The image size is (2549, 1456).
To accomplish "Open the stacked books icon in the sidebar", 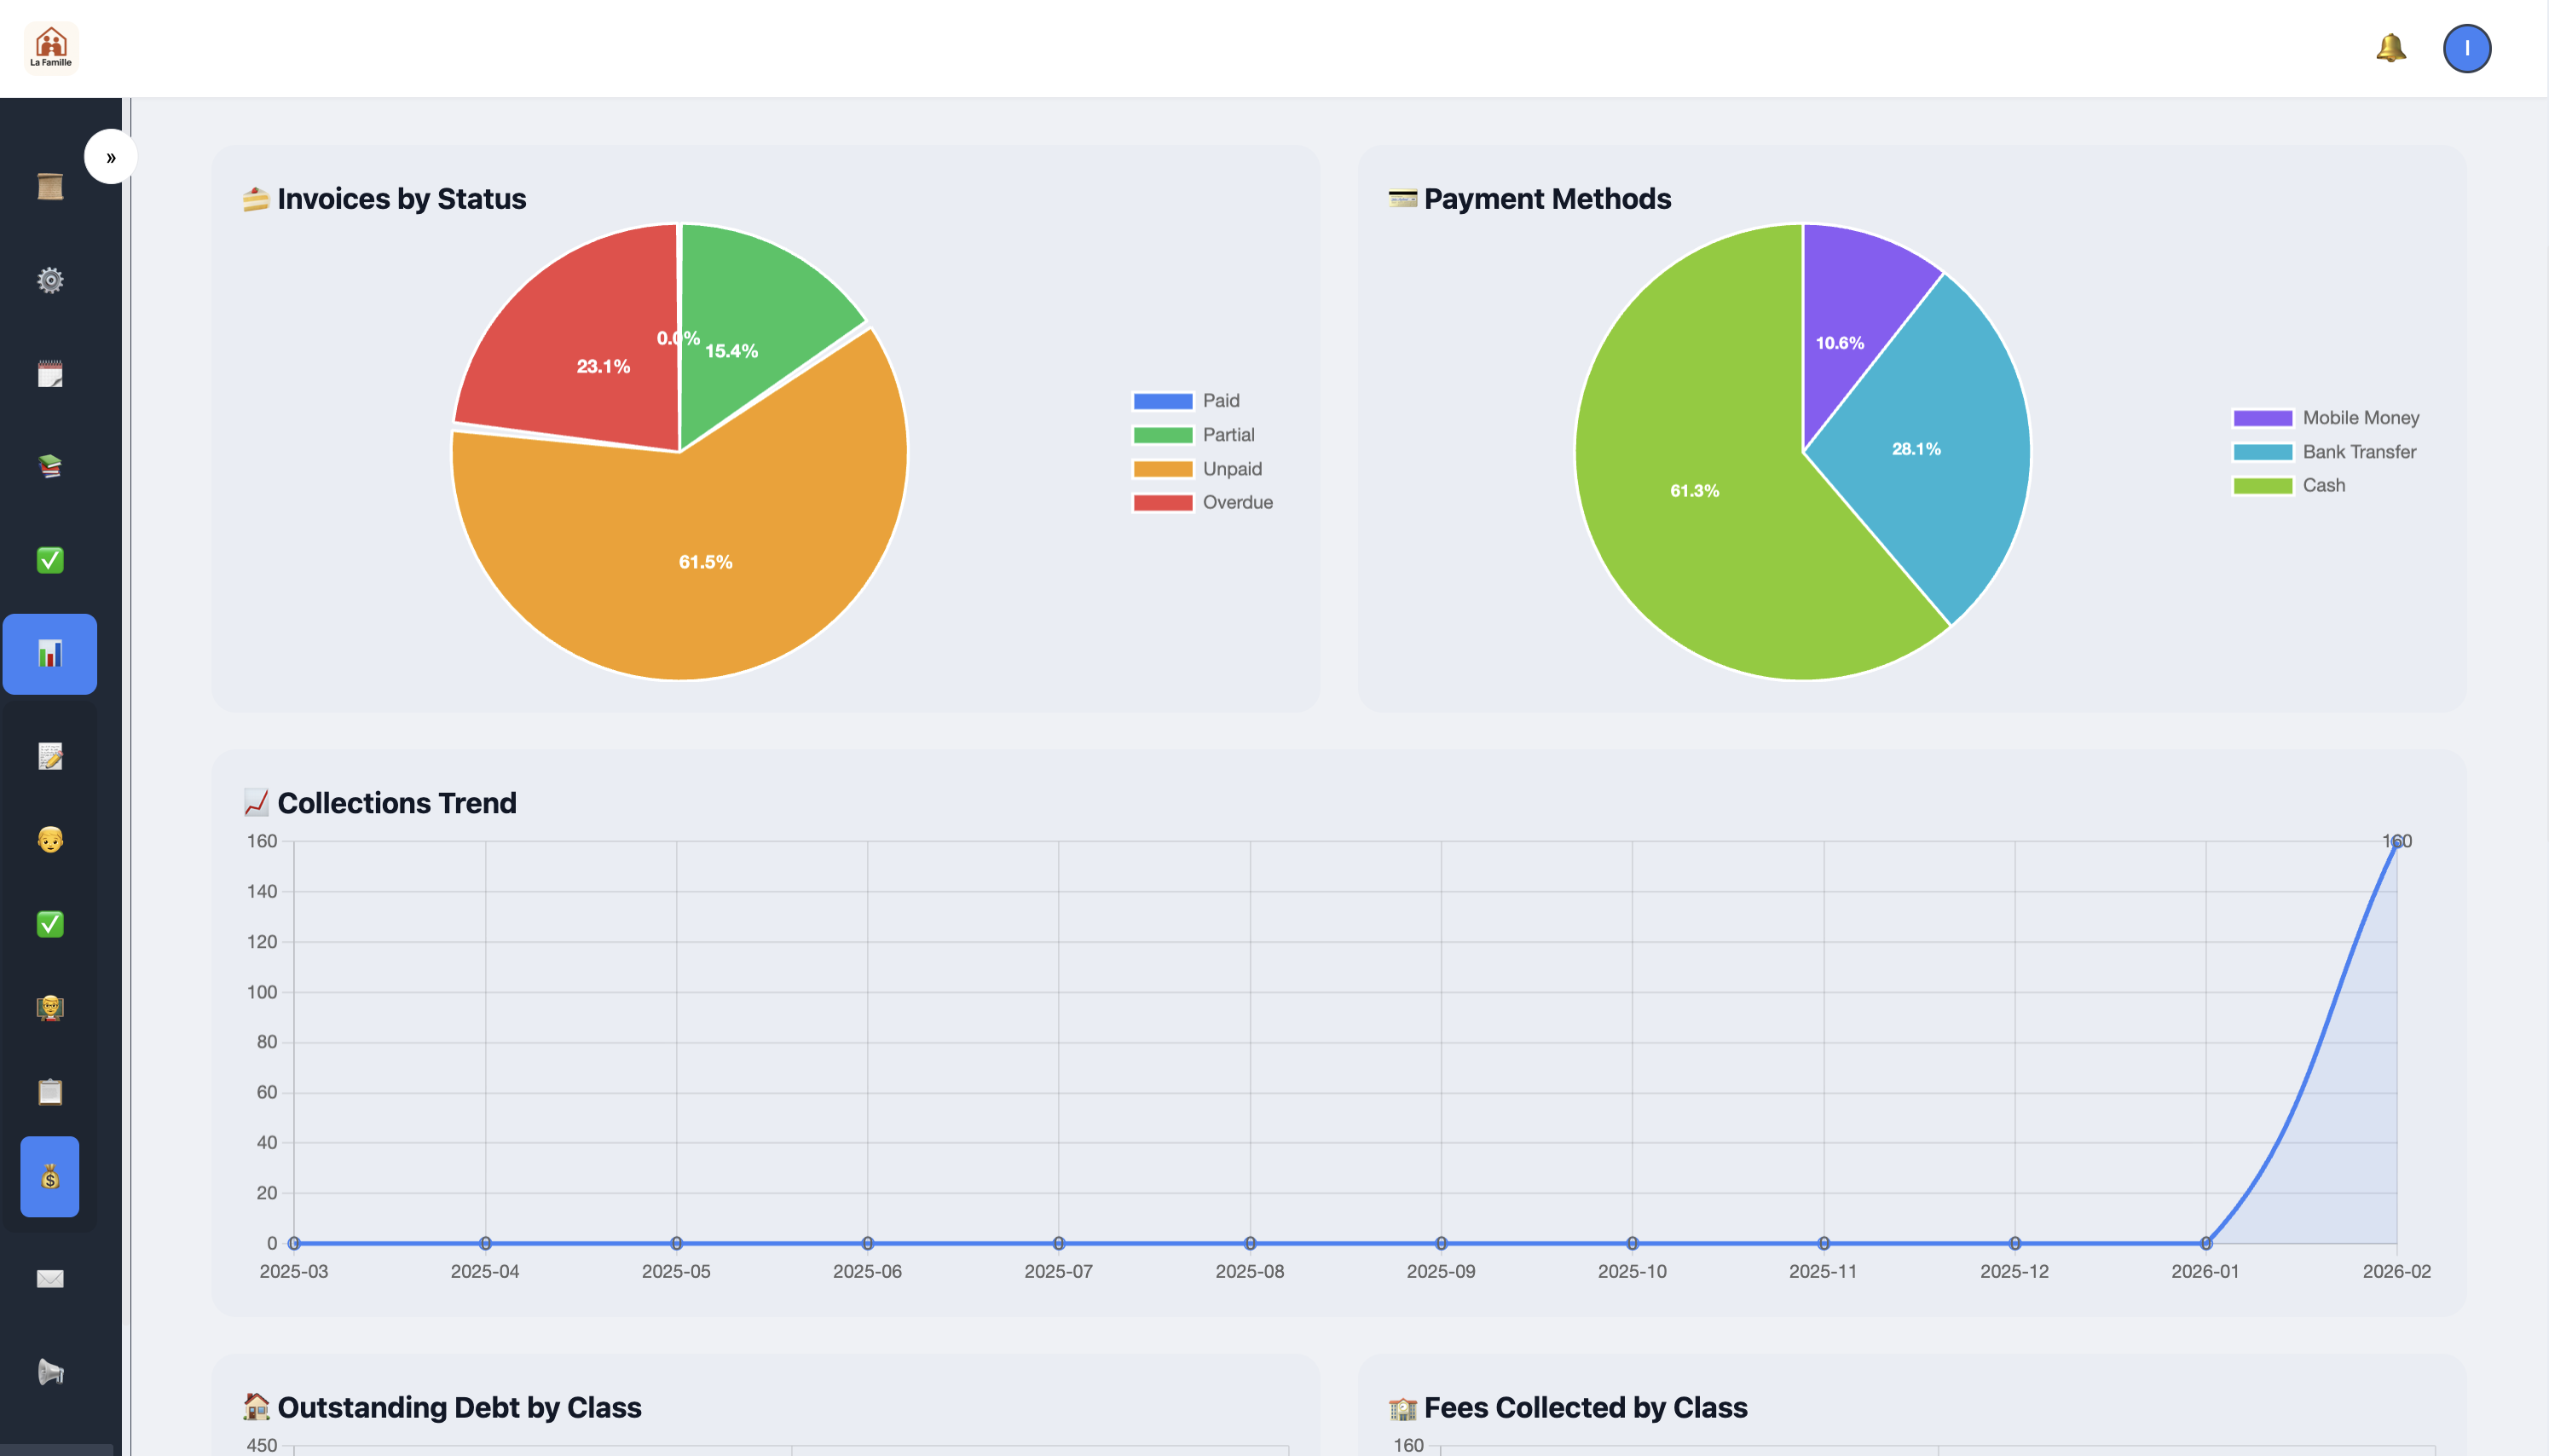I will point(50,466).
